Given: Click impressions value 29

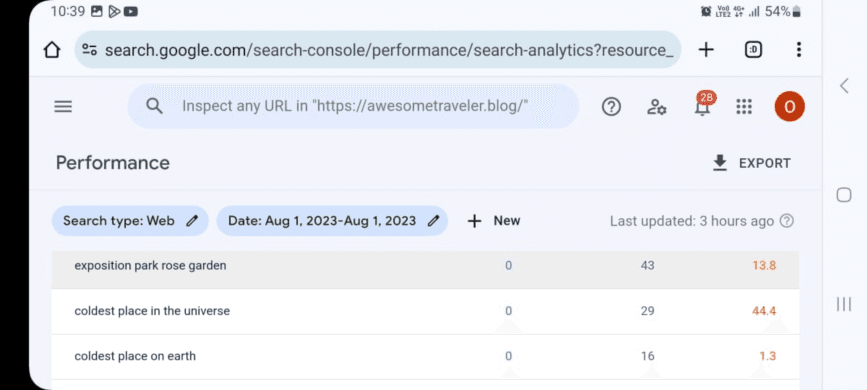Looking at the screenshot, I should click(647, 311).
